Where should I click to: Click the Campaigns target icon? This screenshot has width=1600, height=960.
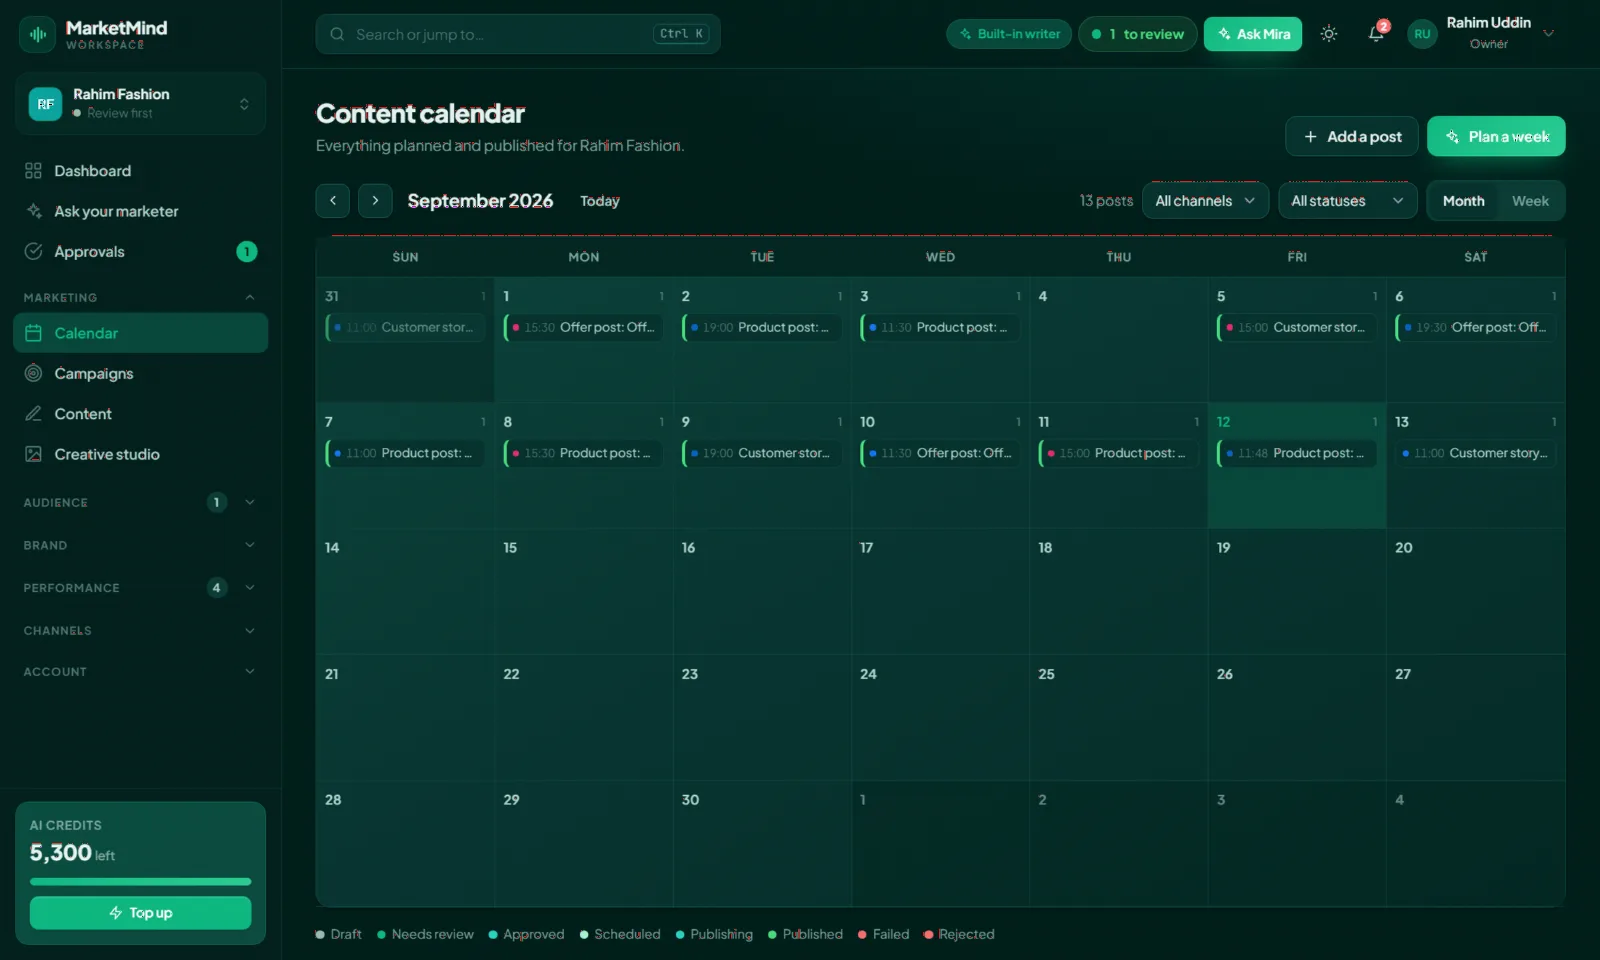(x=33, y=373)
